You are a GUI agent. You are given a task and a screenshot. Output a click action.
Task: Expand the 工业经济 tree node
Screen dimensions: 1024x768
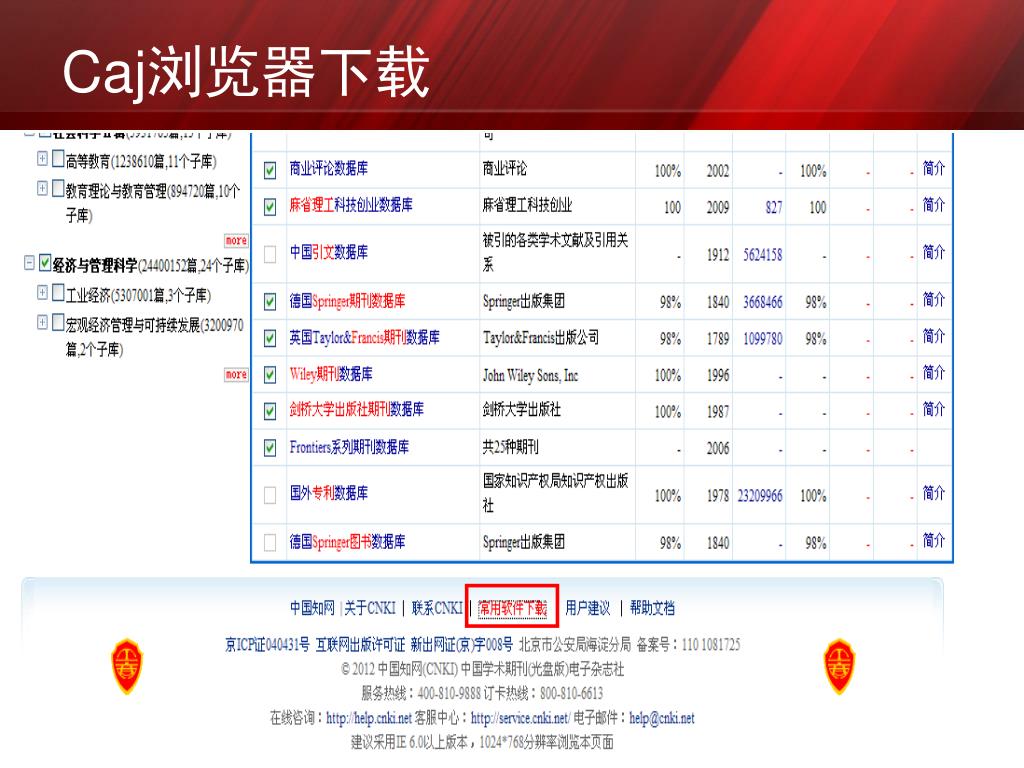(42, 292)
